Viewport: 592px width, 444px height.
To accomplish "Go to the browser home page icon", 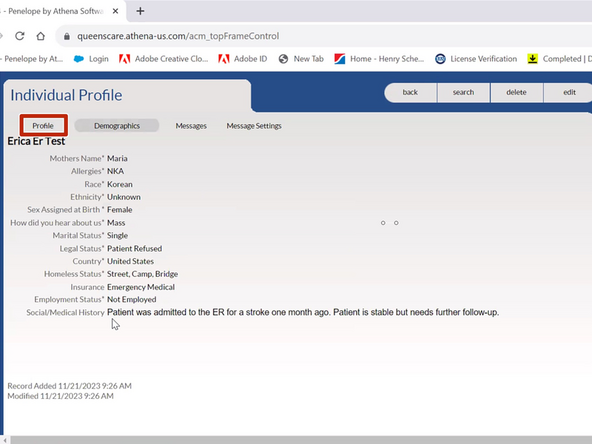I will point(40,36).
